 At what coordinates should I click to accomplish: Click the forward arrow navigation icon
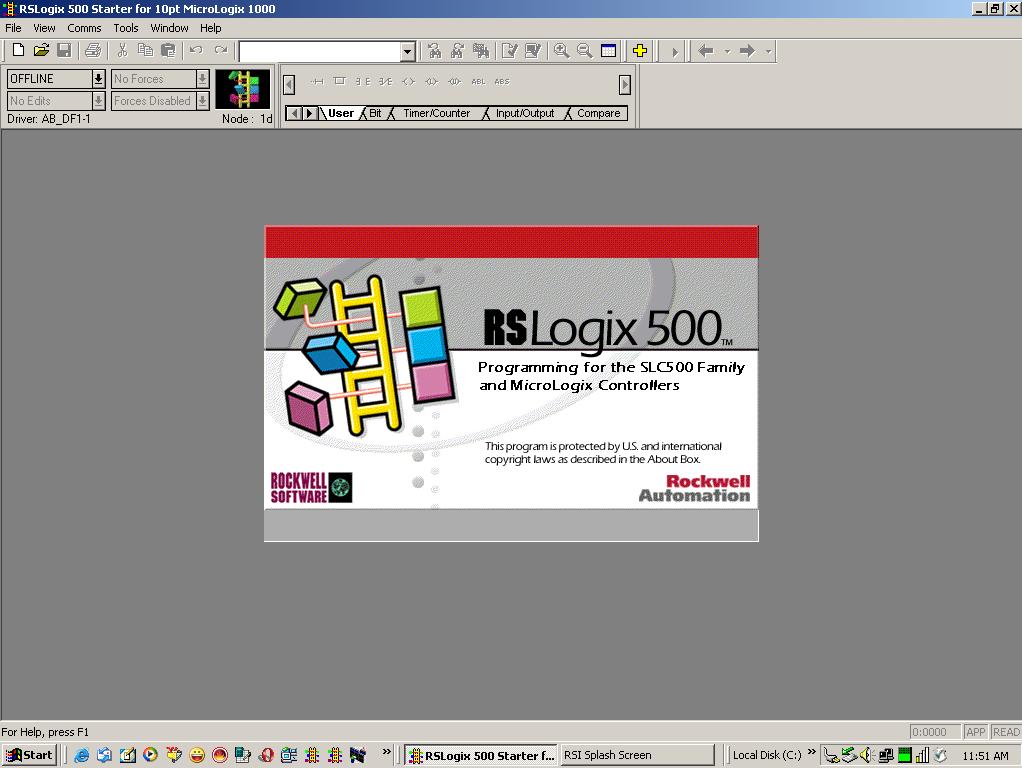(747, 51)
